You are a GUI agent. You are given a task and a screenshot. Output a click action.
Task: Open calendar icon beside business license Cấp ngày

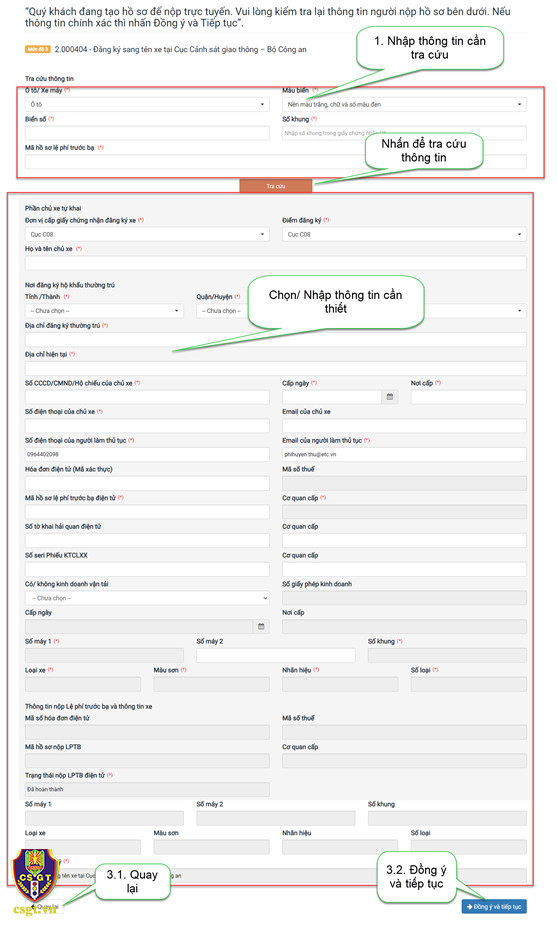[x=261, y=627]
